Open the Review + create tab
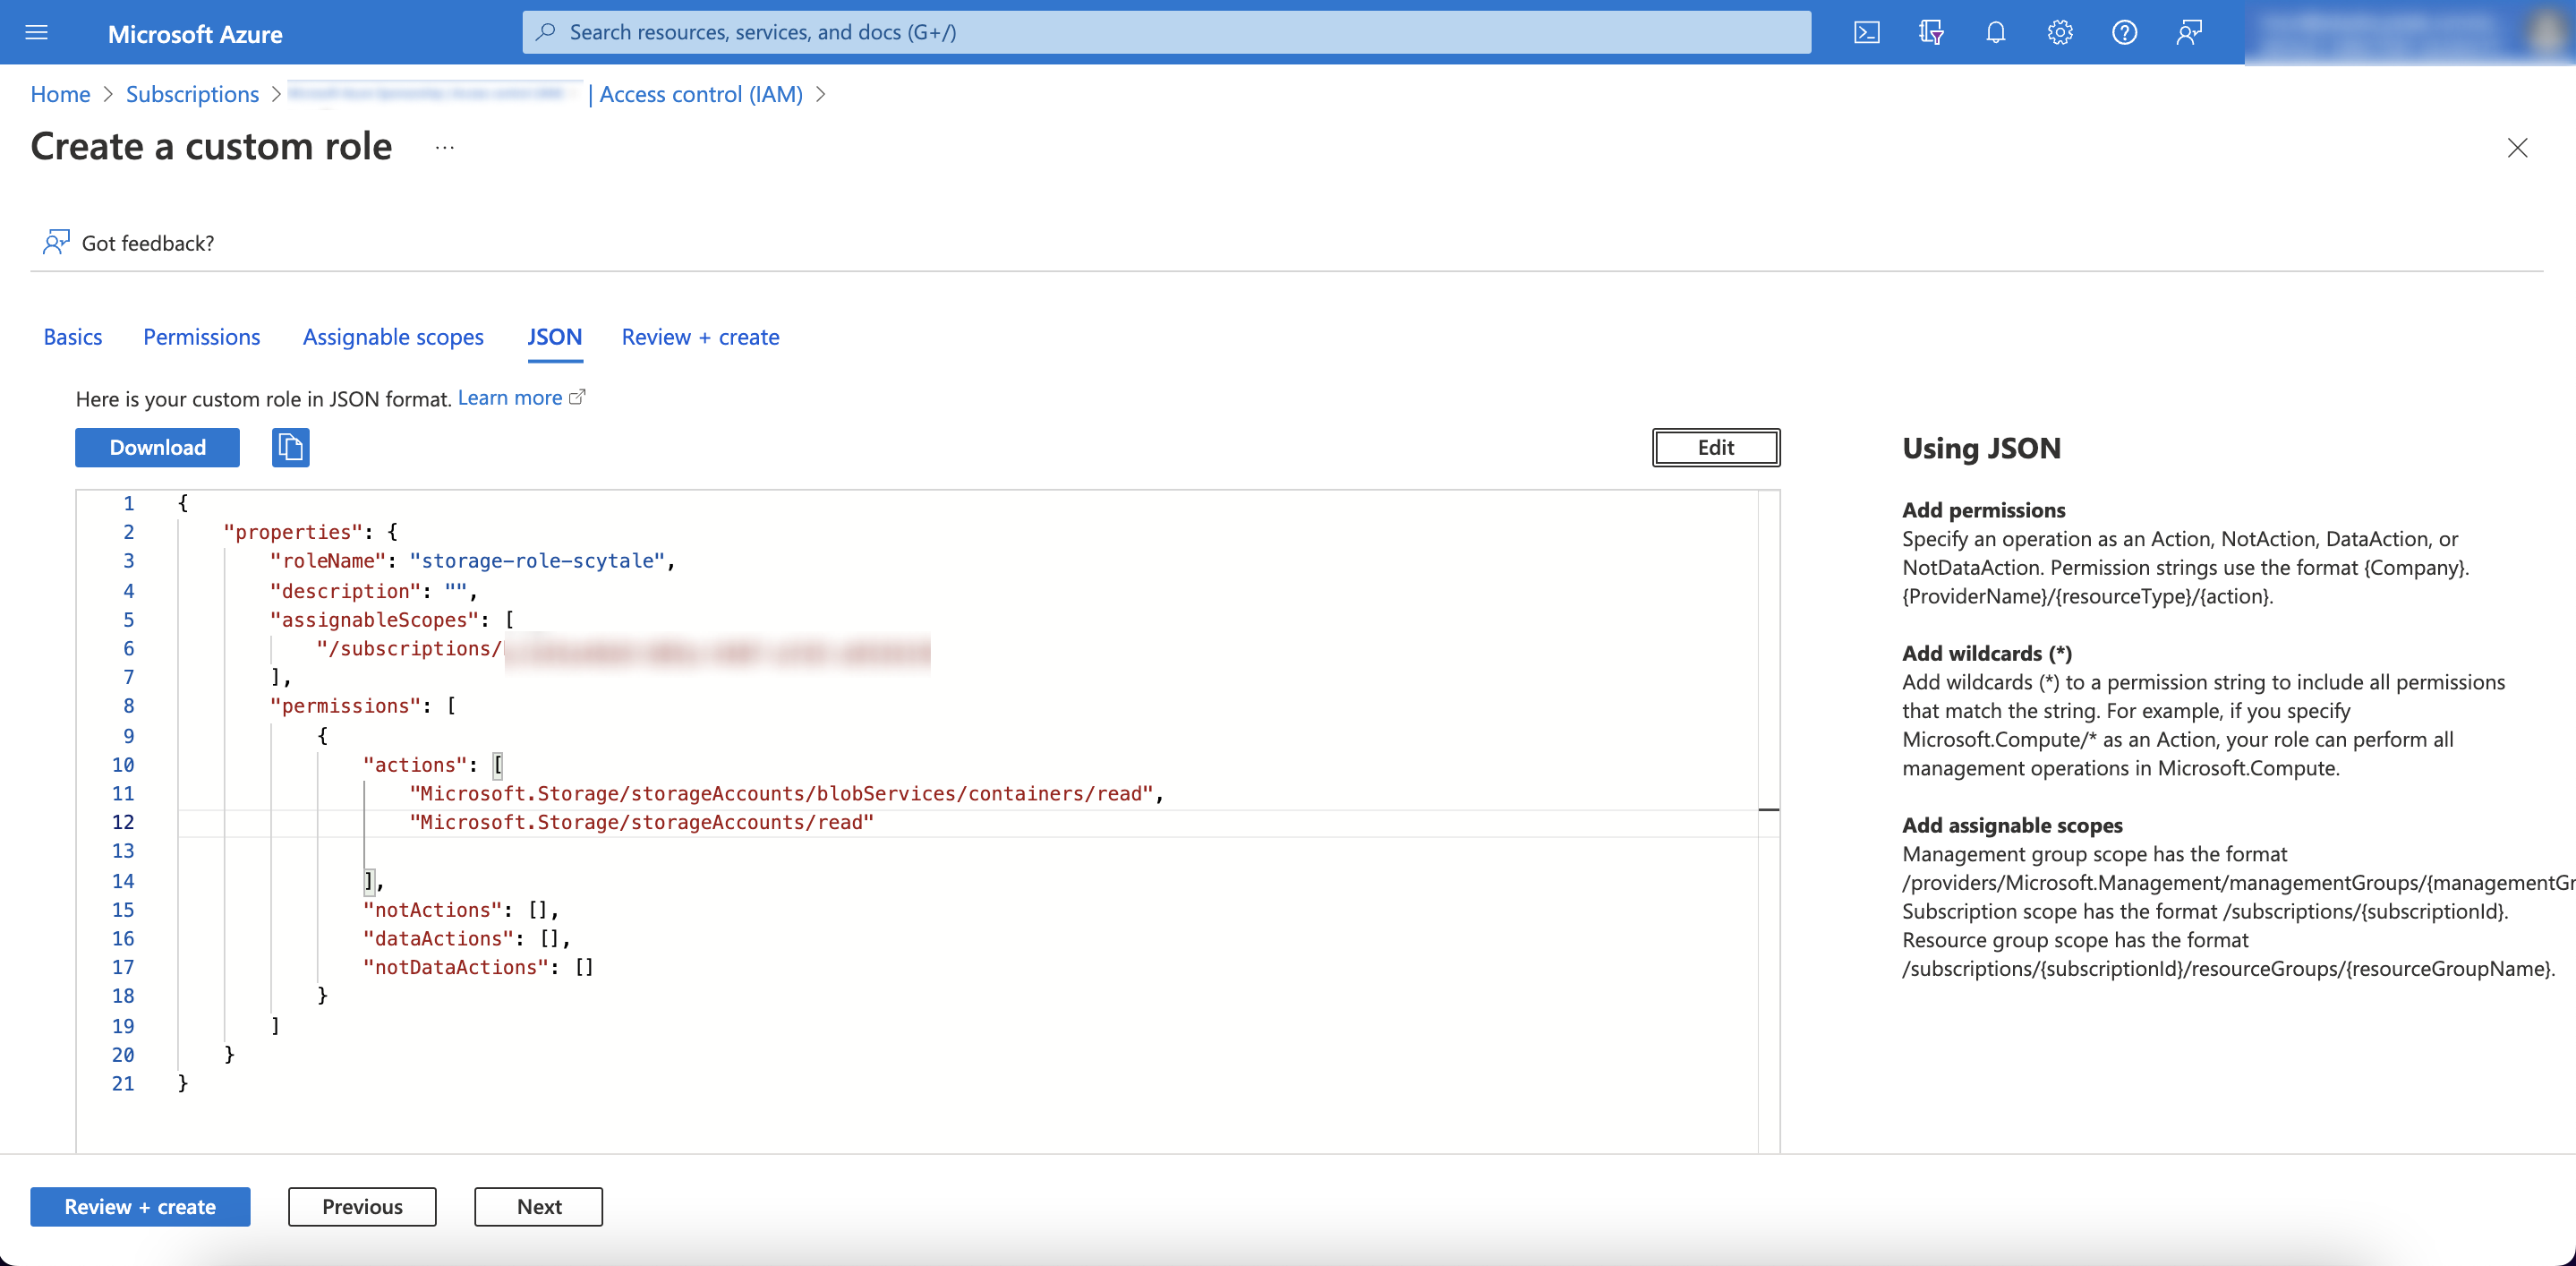The height and width of the screenshot is (1266, 2576). click(x=700, y=337)
